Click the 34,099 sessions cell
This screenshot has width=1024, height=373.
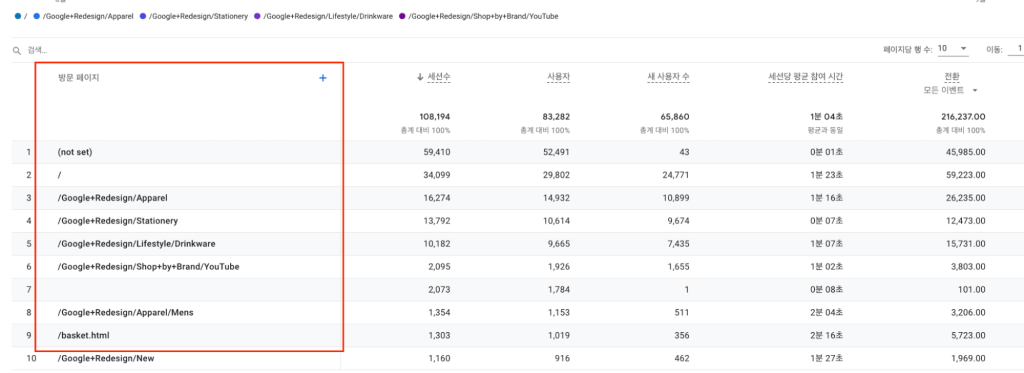click(437, 175)
